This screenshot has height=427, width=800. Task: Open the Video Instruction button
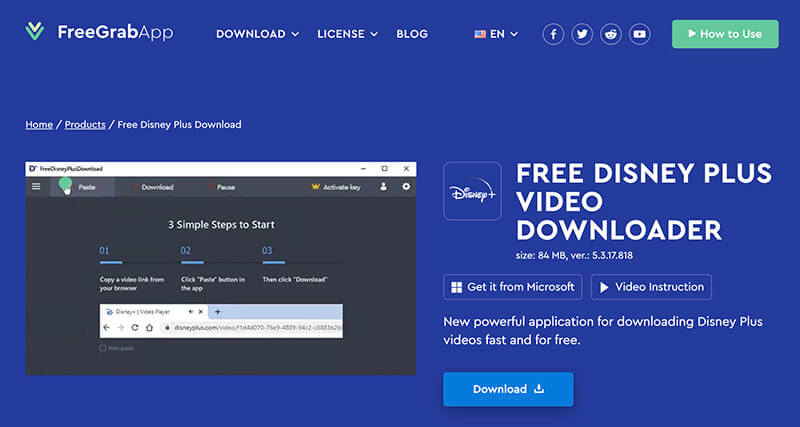click(x=651, y=287)
